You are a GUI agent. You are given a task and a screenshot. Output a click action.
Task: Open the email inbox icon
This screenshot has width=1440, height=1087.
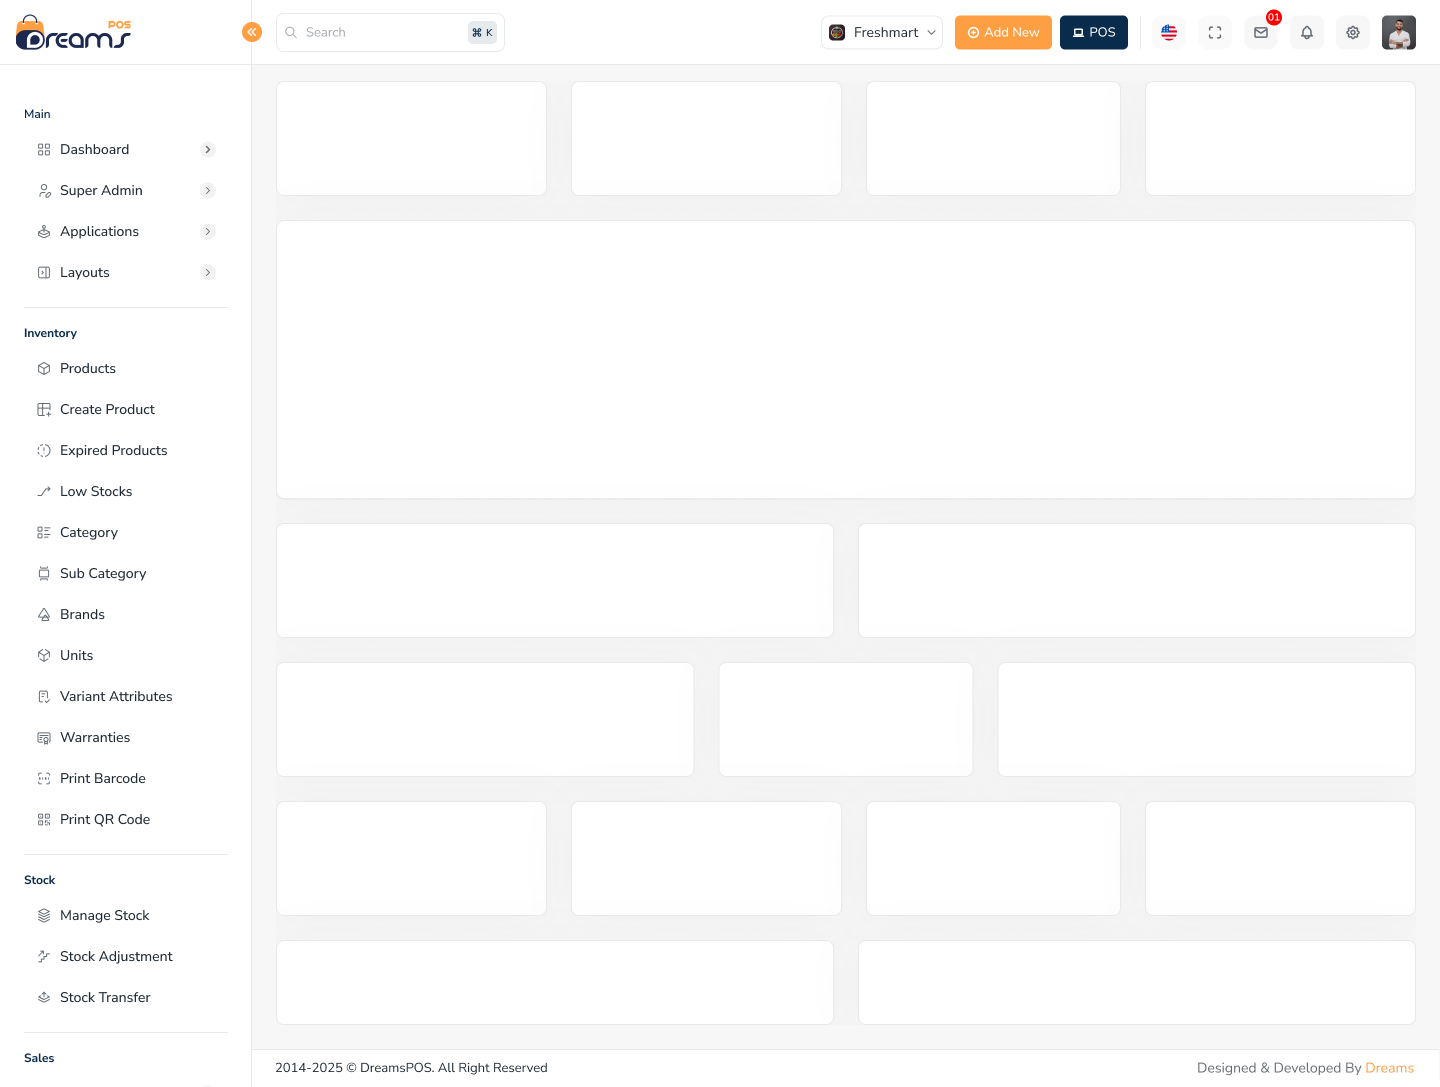point(1261,33)
